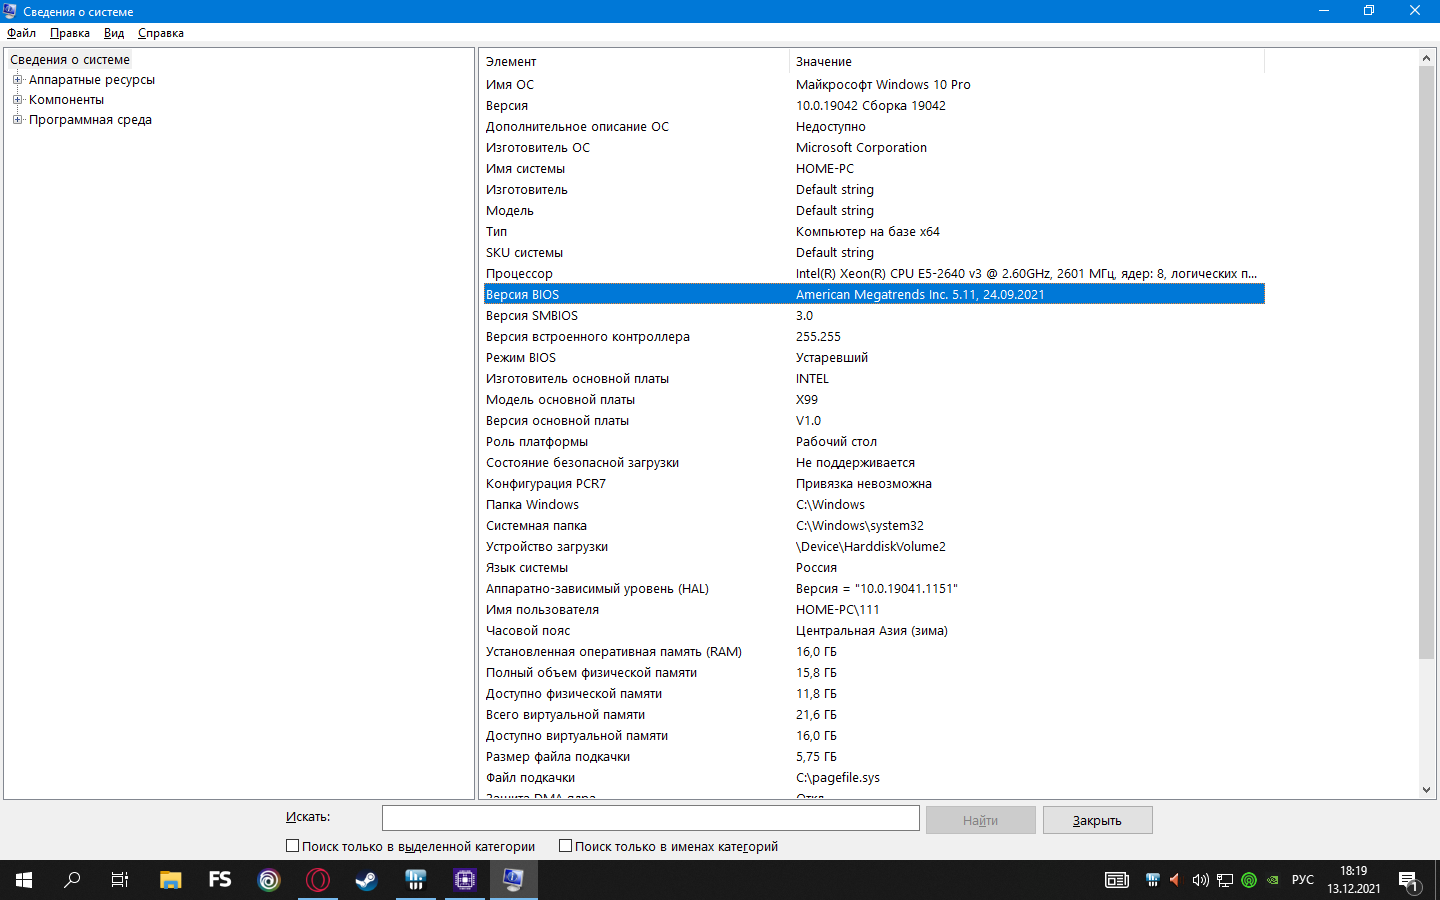Viewport: 1440px width, 900px height.
Task: Select the 'Компоненты' tree label
Action: (66, 100)
